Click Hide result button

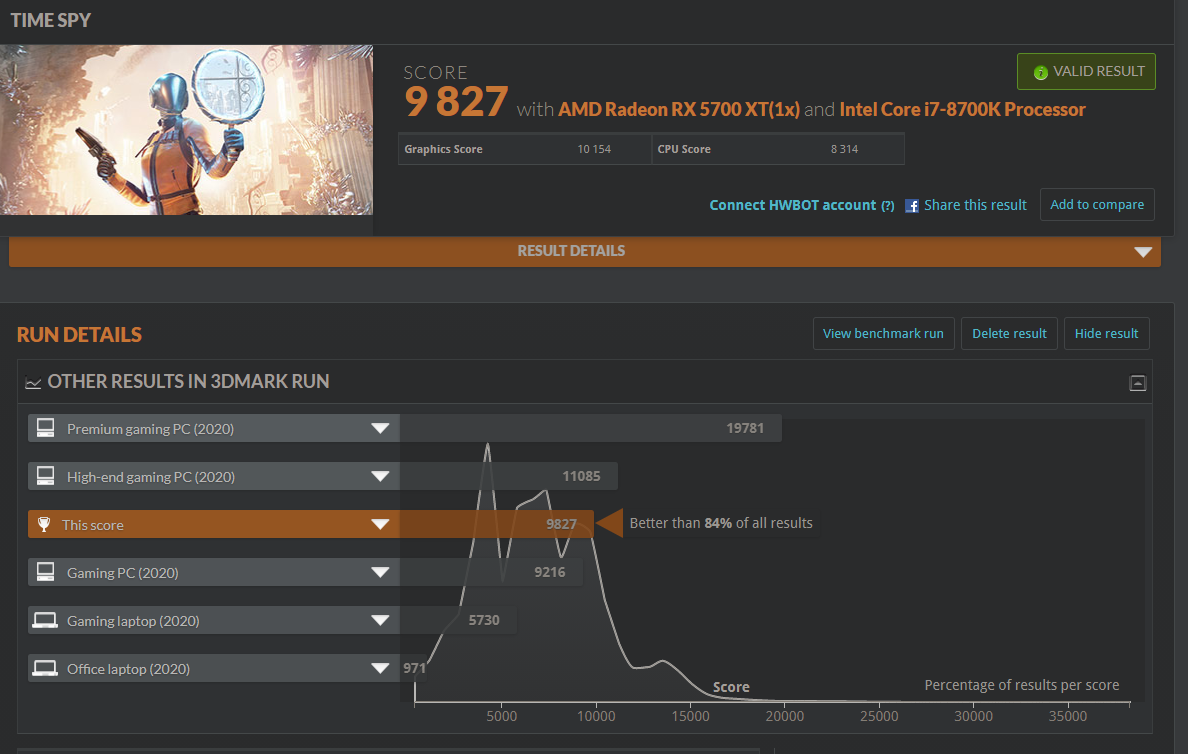(x=1106, y=333)
